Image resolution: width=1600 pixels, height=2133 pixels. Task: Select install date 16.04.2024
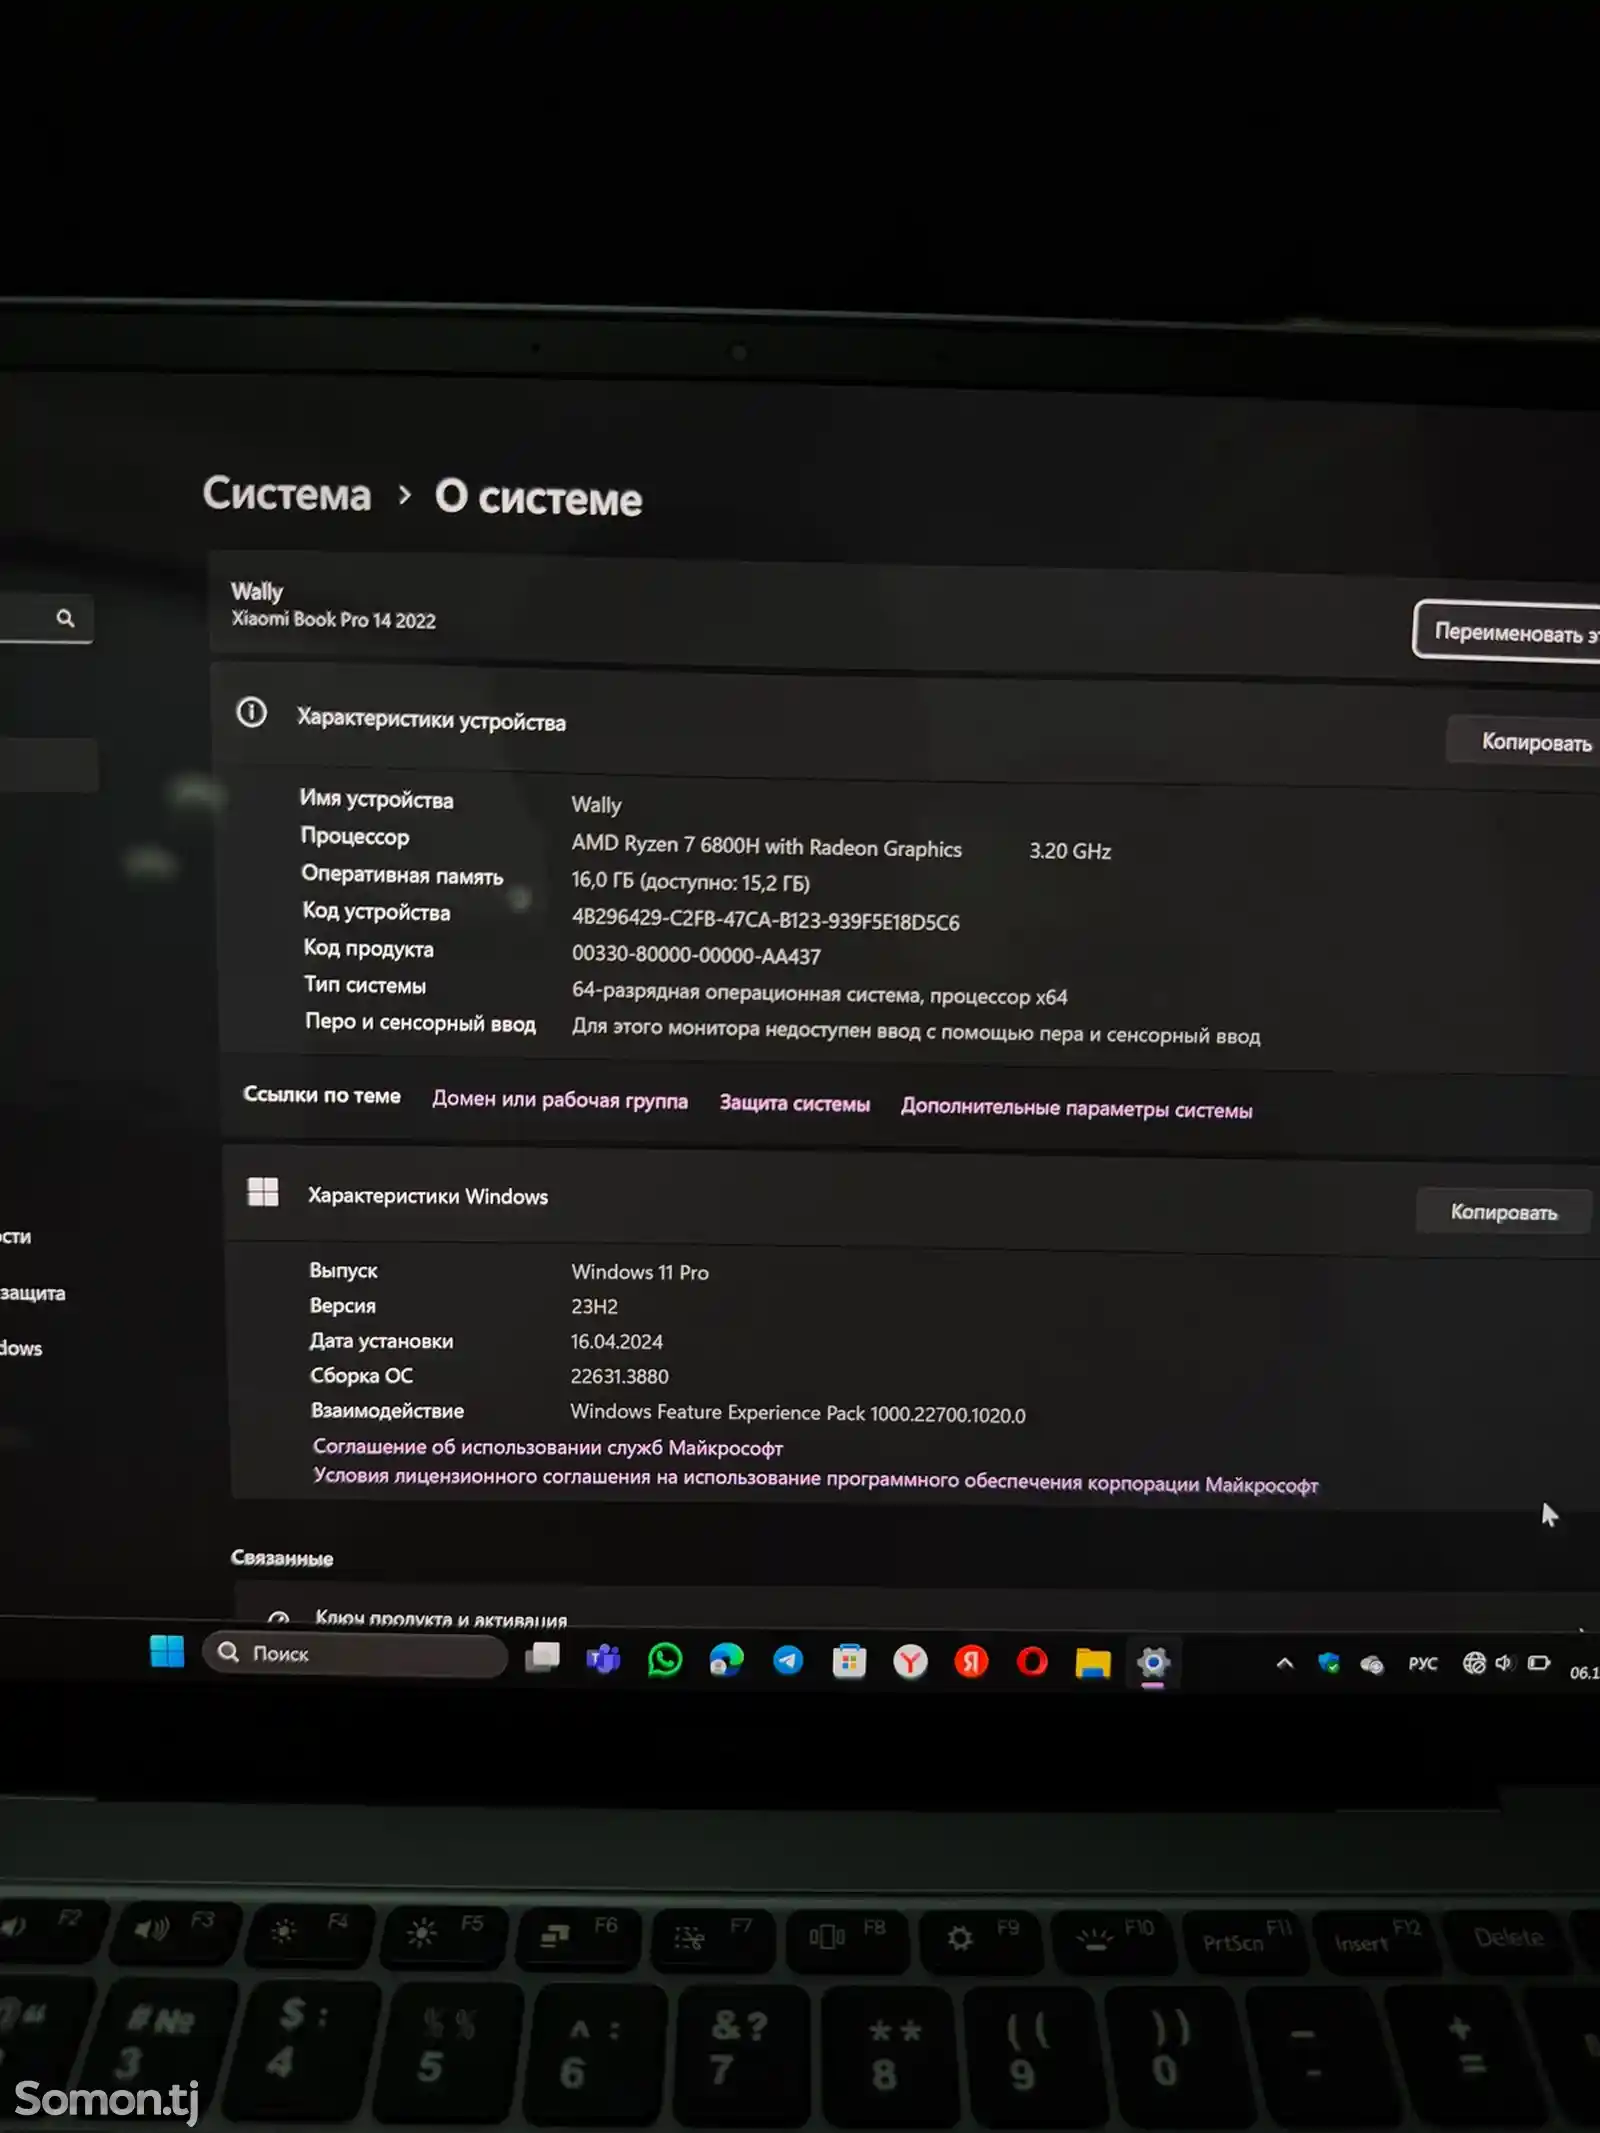point(617,1342)
